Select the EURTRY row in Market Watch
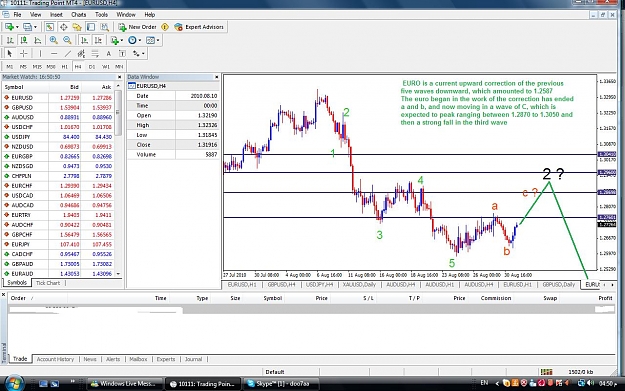The width and height of the screenshot is (625, 391). [x=58, y=215]
